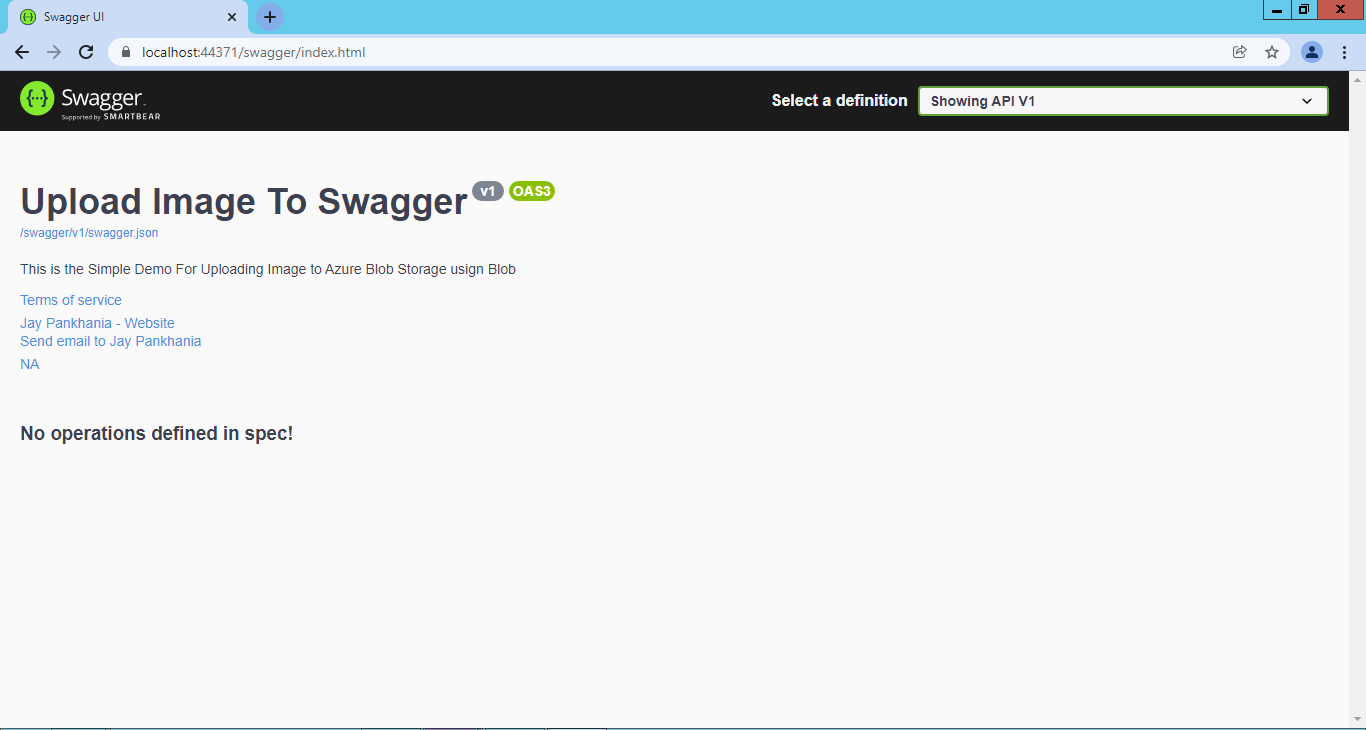The width and height of the screenshot is (1366, 730).
Task: Open the Terms of service link
Action: 71,300
